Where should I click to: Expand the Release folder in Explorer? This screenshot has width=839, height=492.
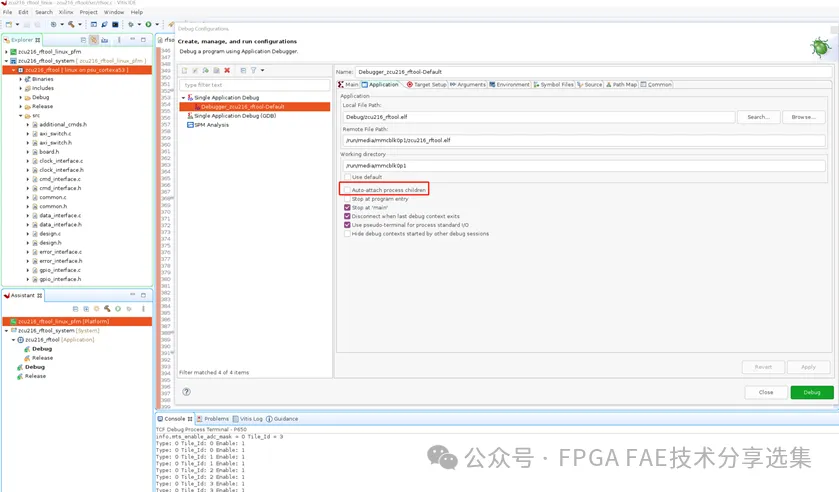pos(21,107)
